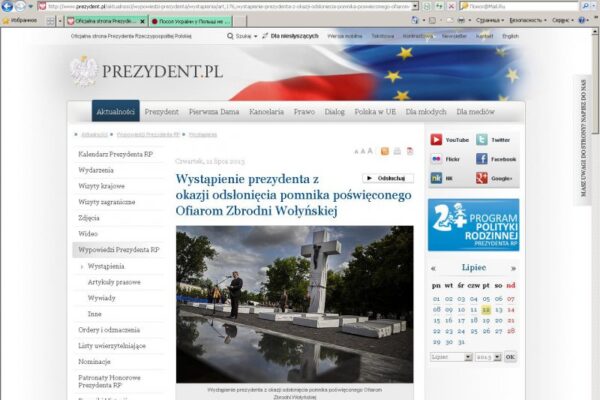Click the browser Back arrow button
Image resolution: width=600 pixels, height=400 pixels.
click(7, 6)
